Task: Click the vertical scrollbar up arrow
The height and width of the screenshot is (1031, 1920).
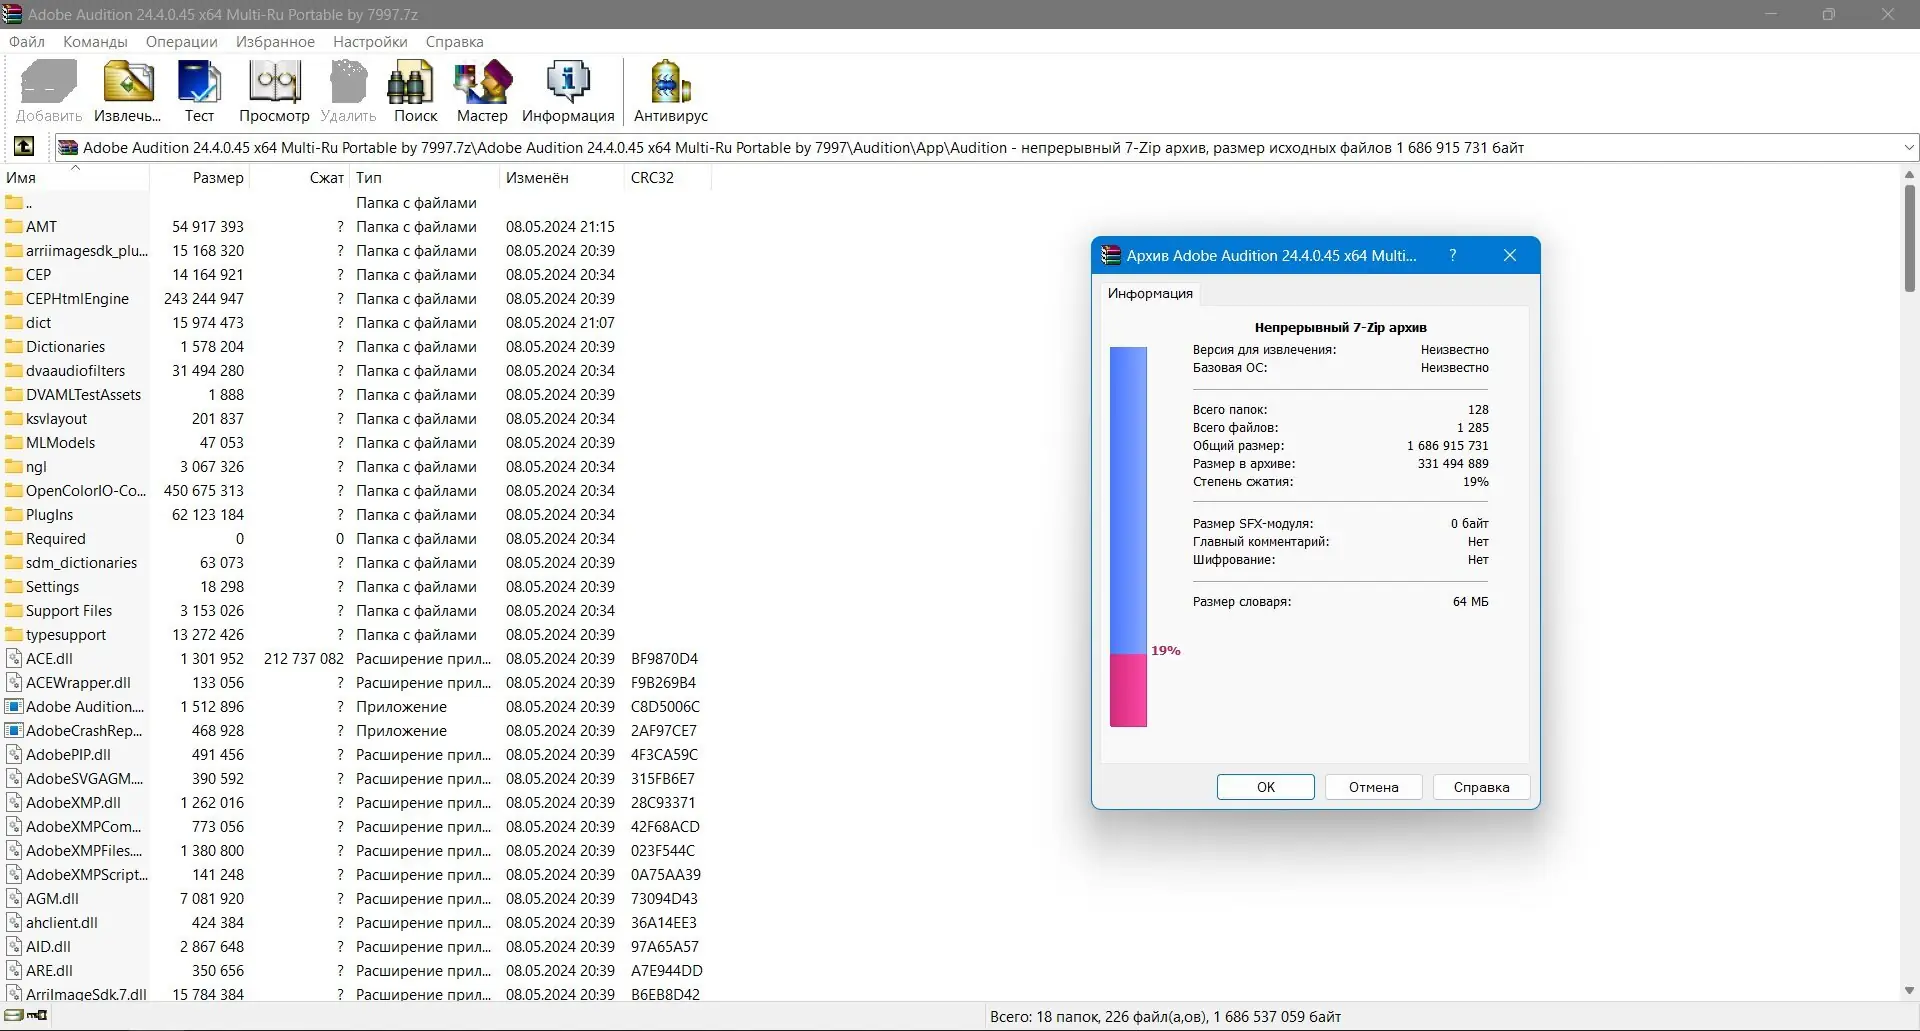Action: coord(1909,175)
